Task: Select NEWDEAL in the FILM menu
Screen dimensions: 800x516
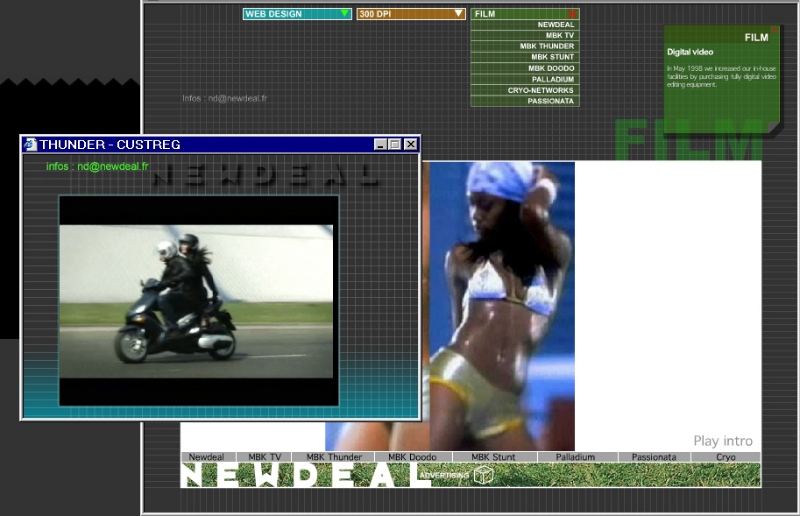Action: pos(525,24)
